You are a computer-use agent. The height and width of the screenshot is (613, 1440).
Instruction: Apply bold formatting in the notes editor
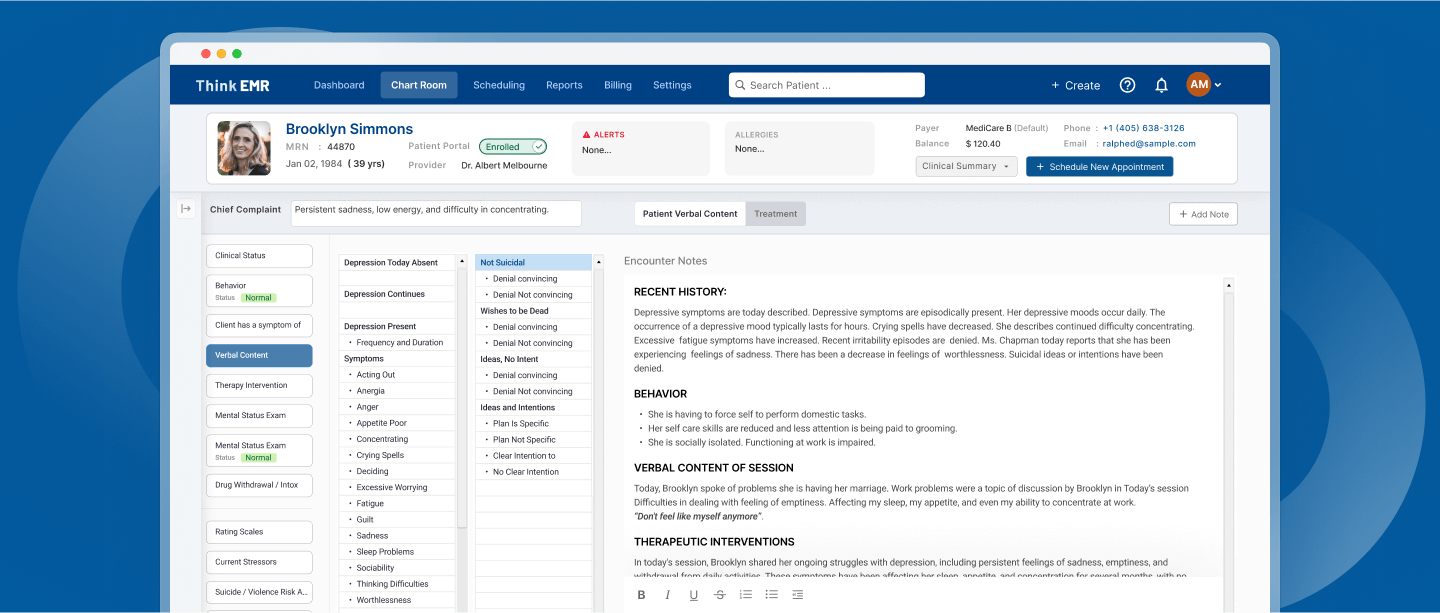click(x=641, y=595)
